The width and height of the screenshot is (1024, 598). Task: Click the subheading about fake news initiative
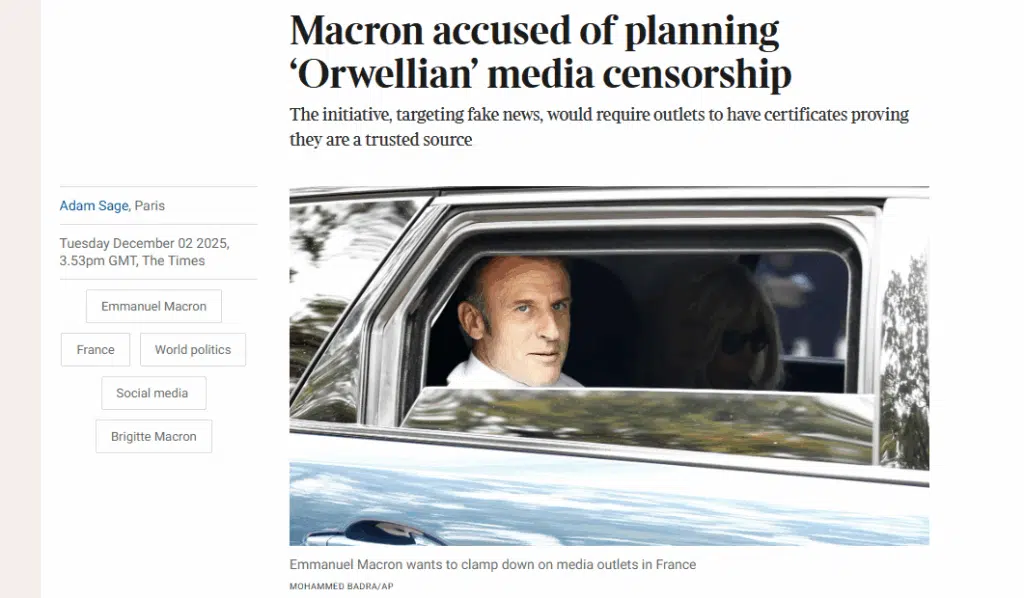(598, 126)
